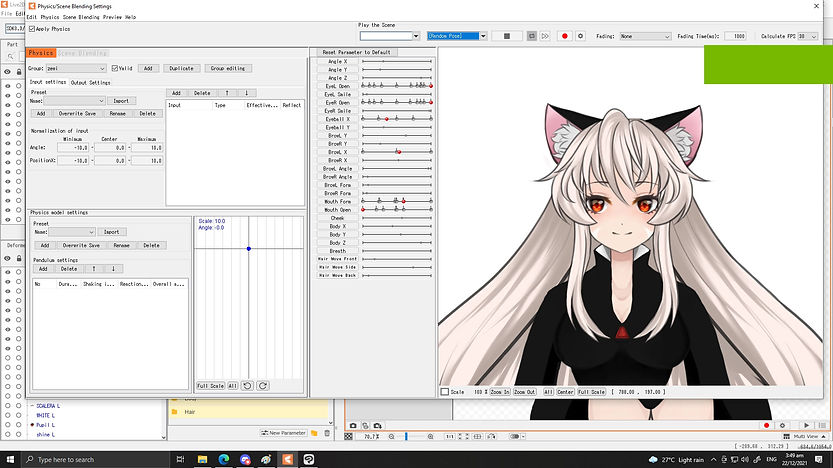Switch to the Output Settings tab
This screenshot has width=833, height=468.
pos(90,83)
